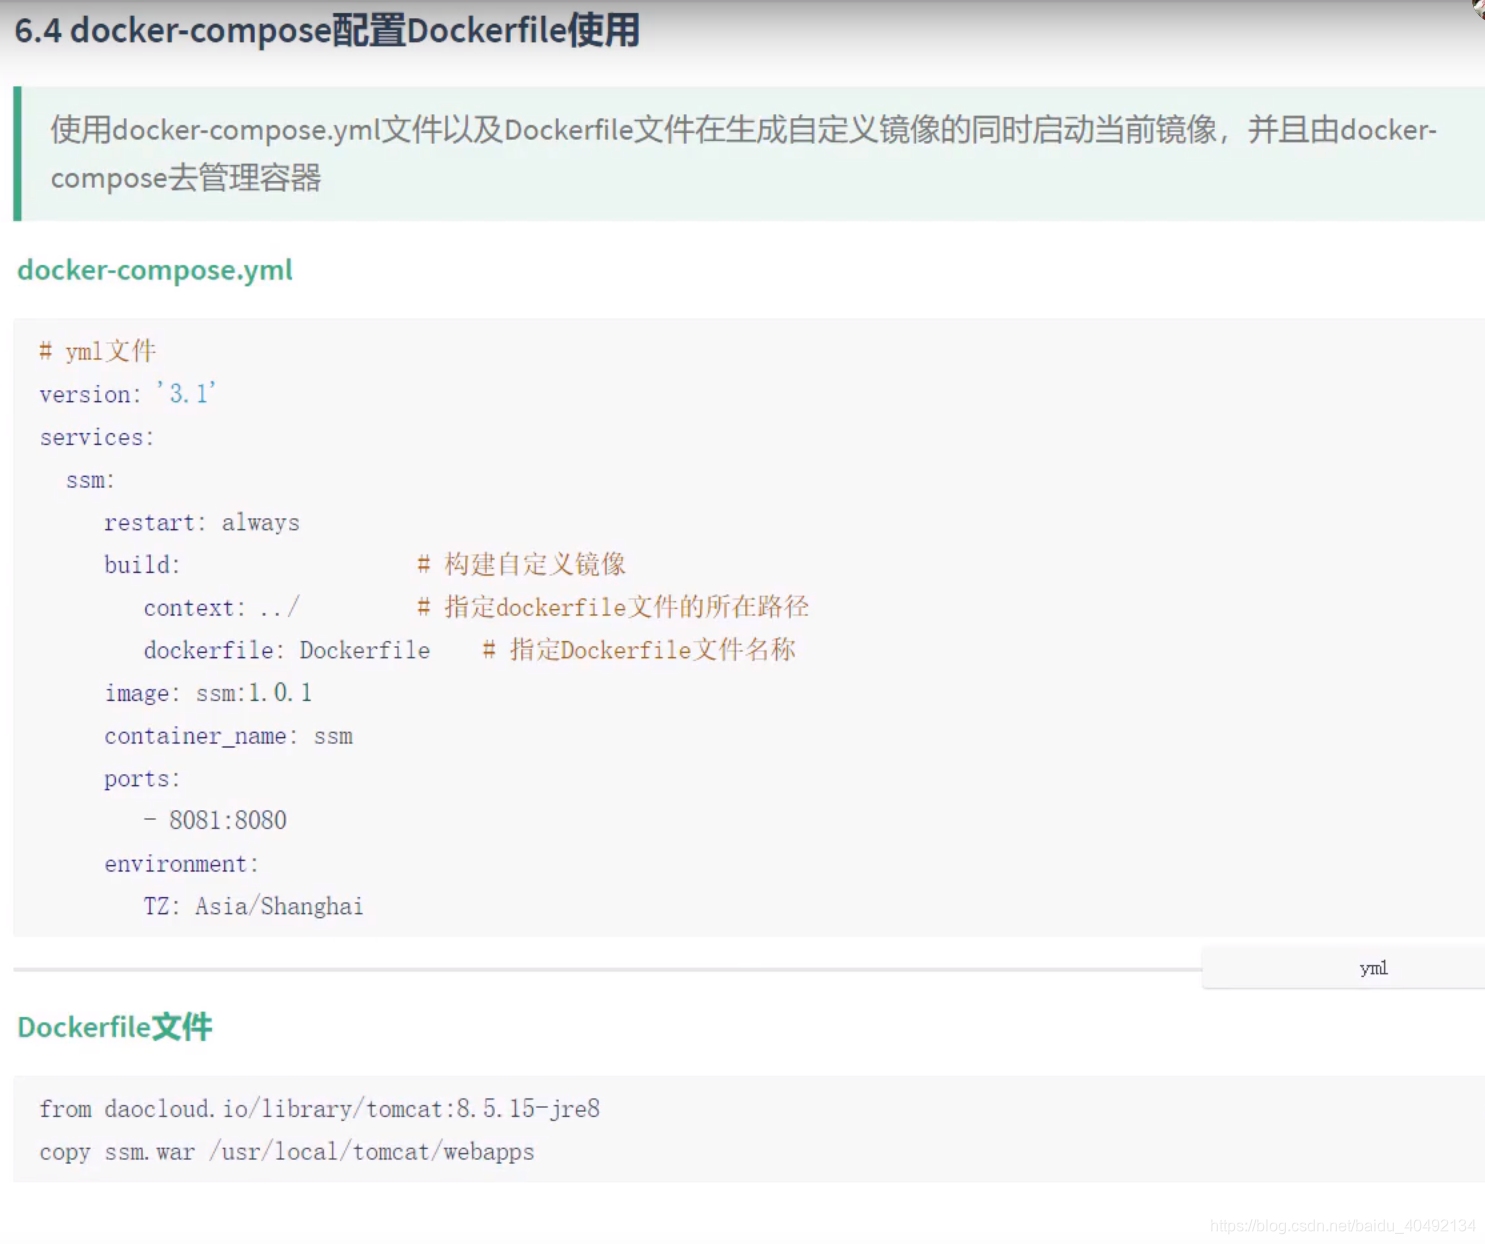Select the 'copy ssm.war' Dockerfile line
The height and width of the screenshot is (1244, 1485).
[x=287, y=1152]
